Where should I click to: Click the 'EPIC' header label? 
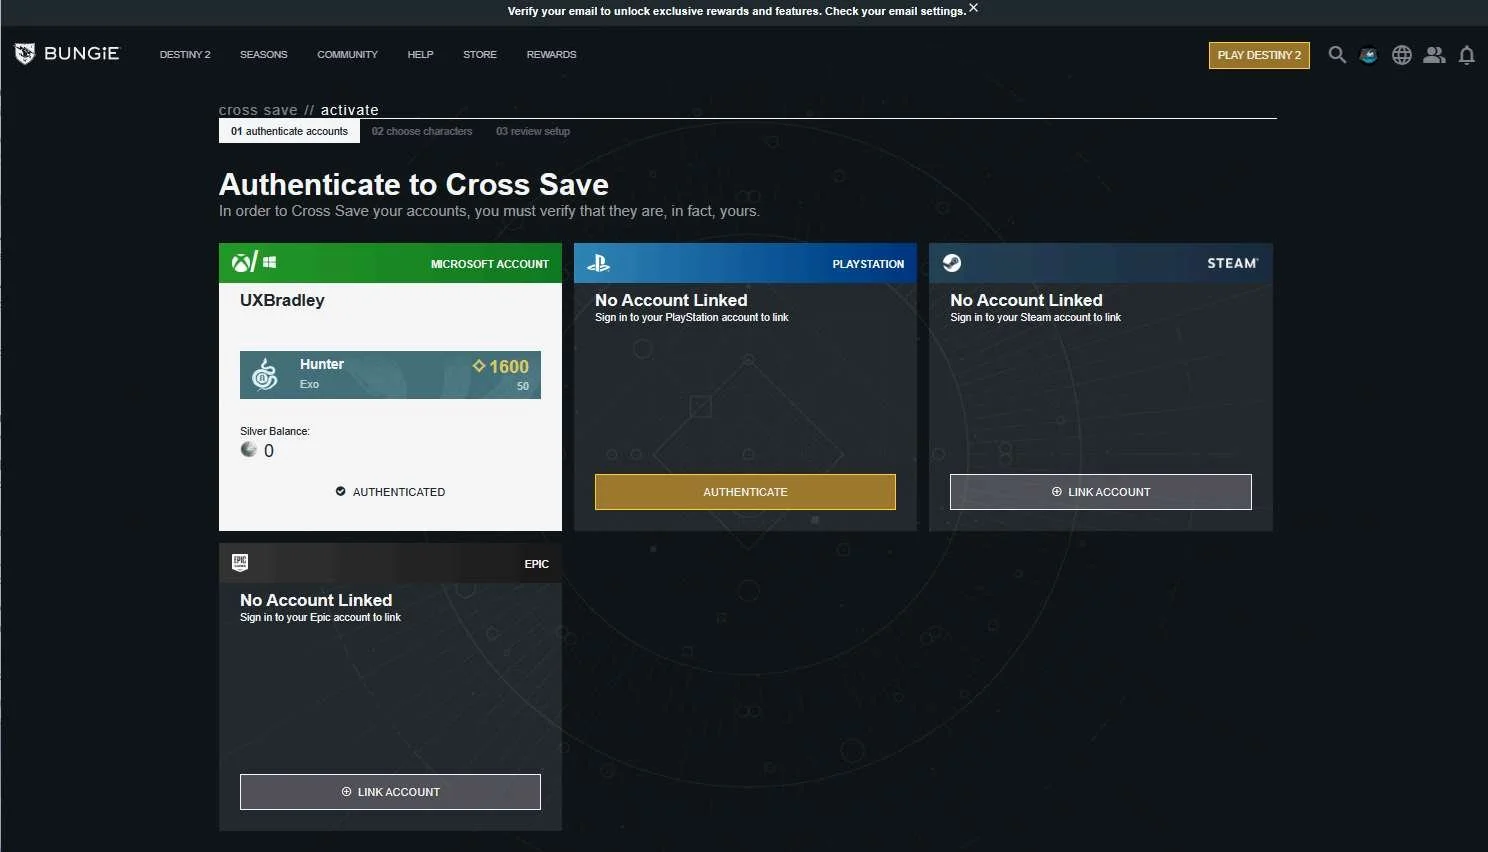pyautogui.click(x=537, y=564)
